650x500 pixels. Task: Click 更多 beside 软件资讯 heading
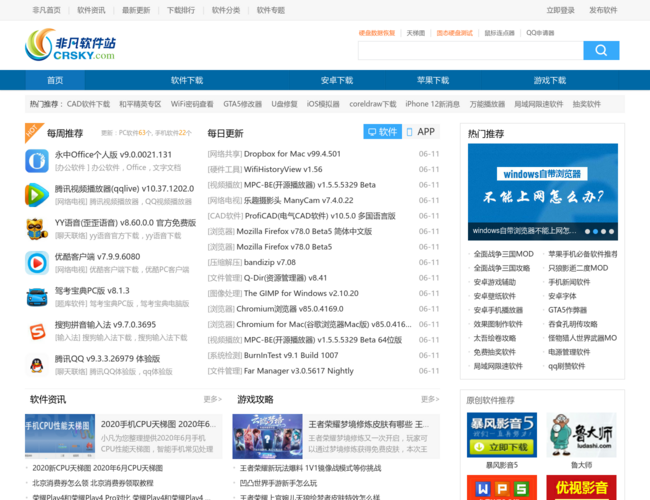[x=213, y=399]
